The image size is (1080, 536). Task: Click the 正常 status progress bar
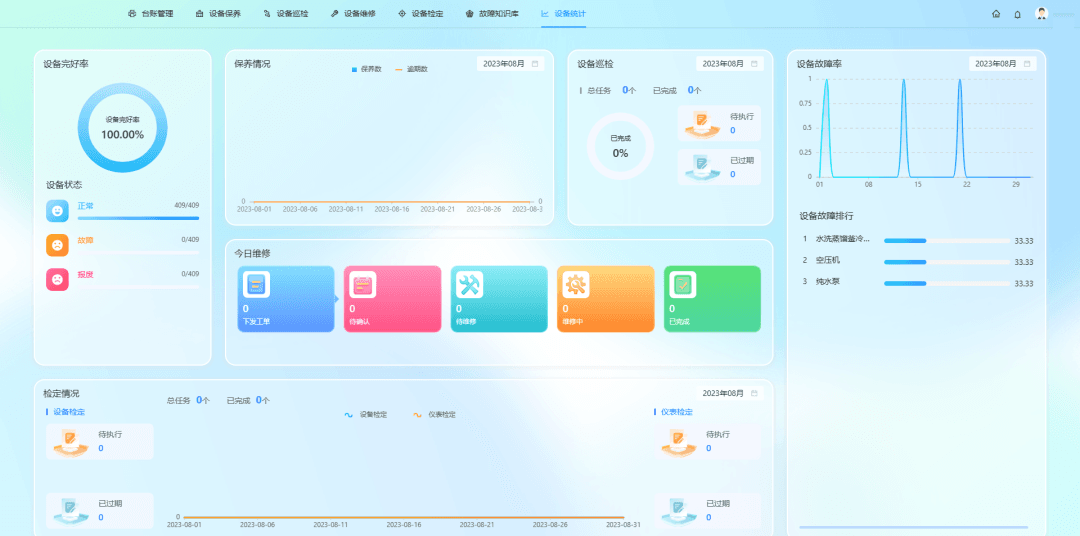pos(138,218)
